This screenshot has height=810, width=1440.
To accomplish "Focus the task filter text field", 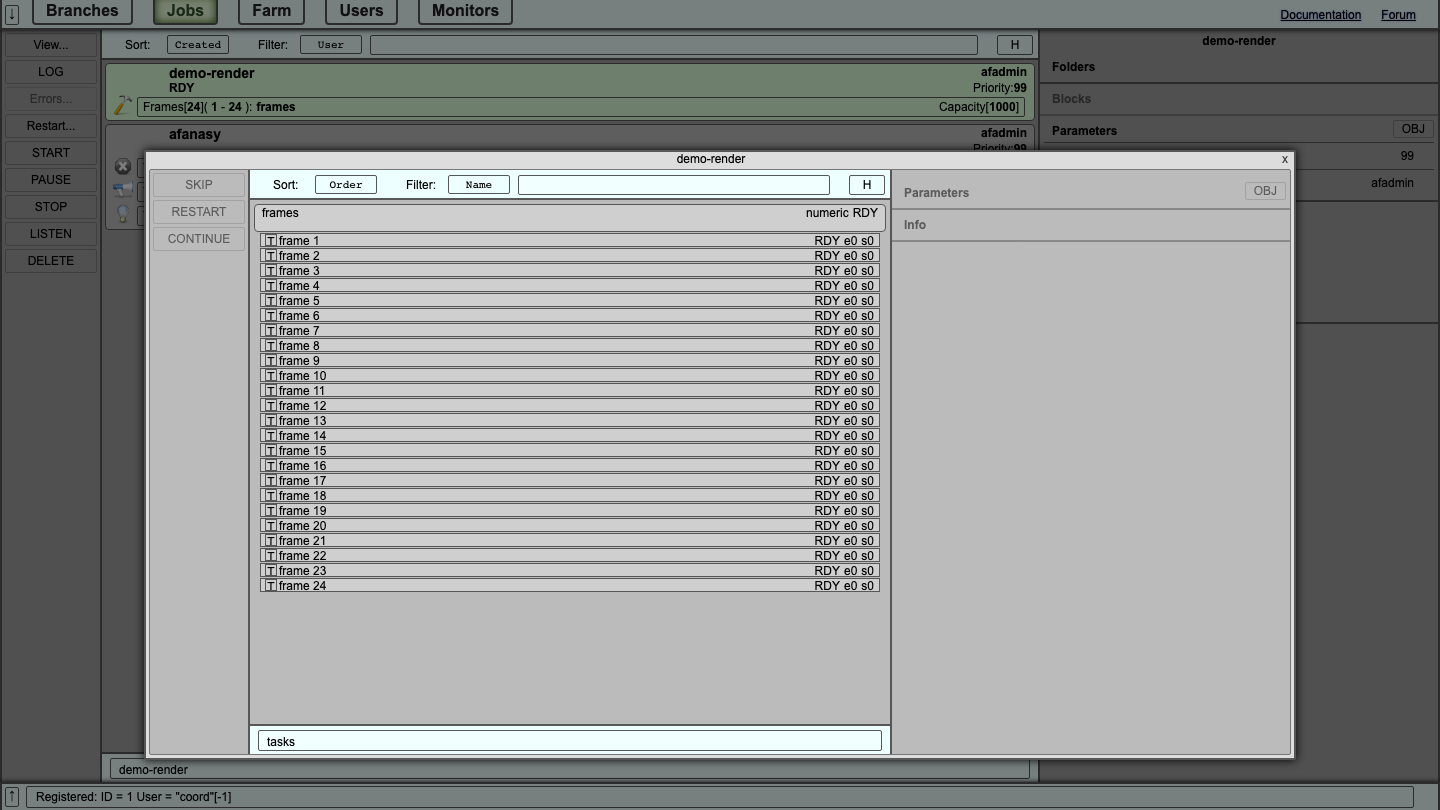I will pos(674,185).
